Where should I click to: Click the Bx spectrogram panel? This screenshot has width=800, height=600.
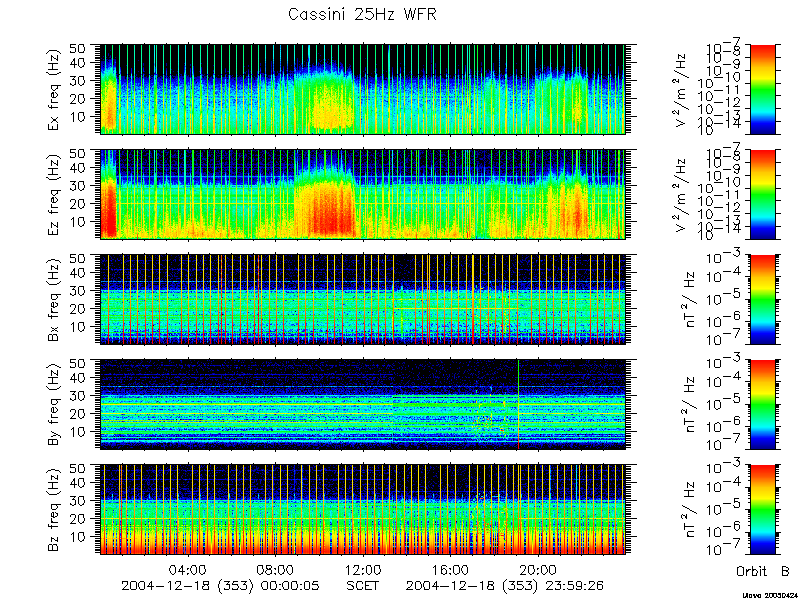tap(363, 299)
